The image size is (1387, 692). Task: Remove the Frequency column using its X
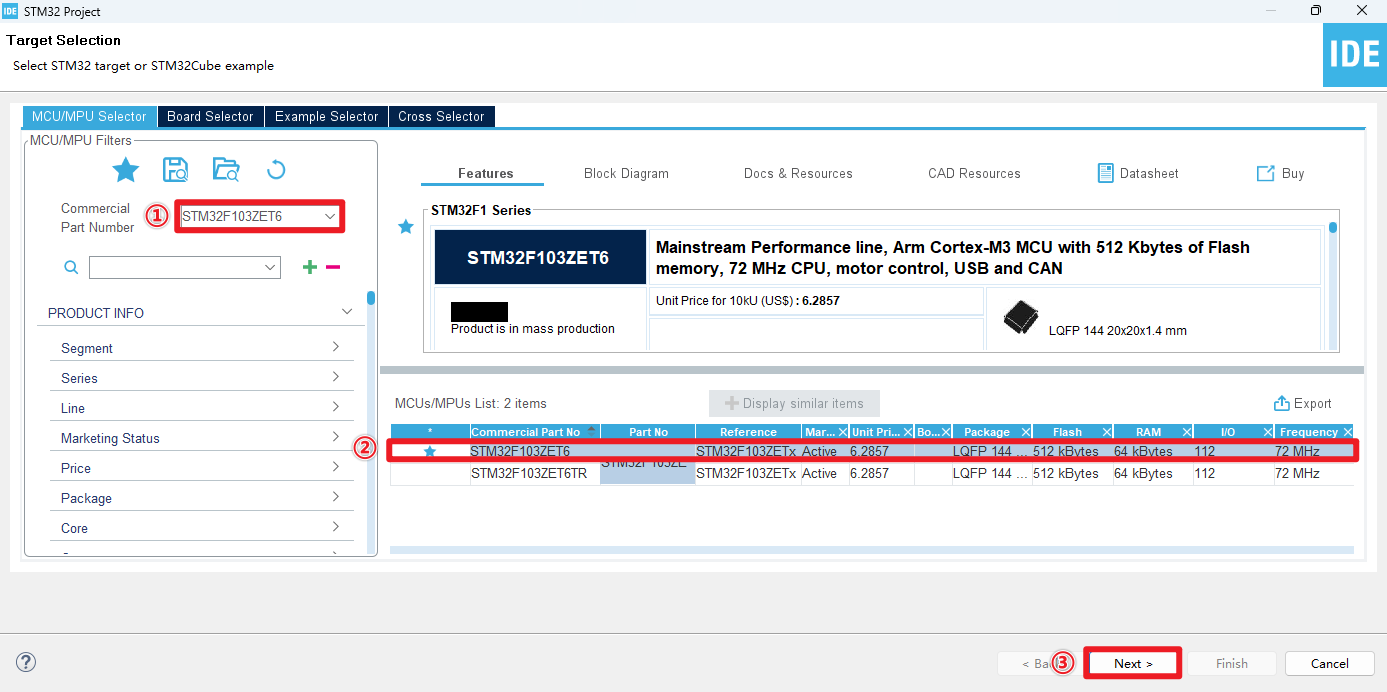[1347, 432]
